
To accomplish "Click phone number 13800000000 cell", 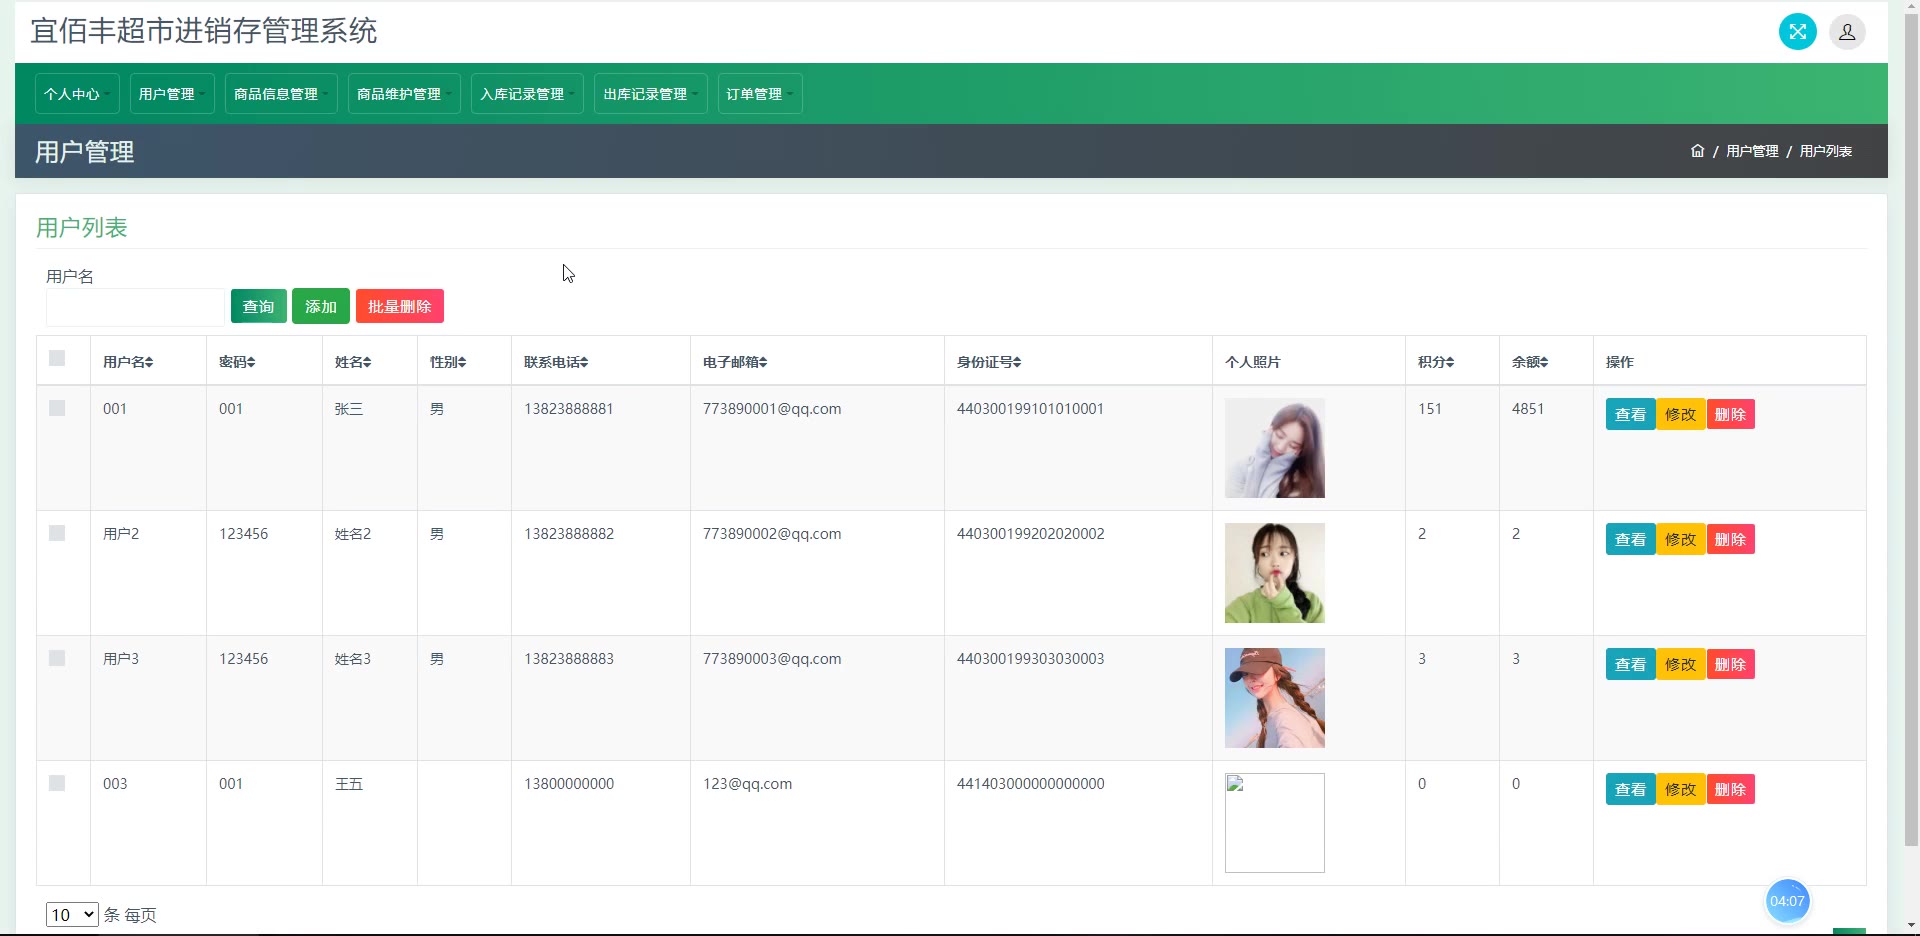I will [569, 784].
